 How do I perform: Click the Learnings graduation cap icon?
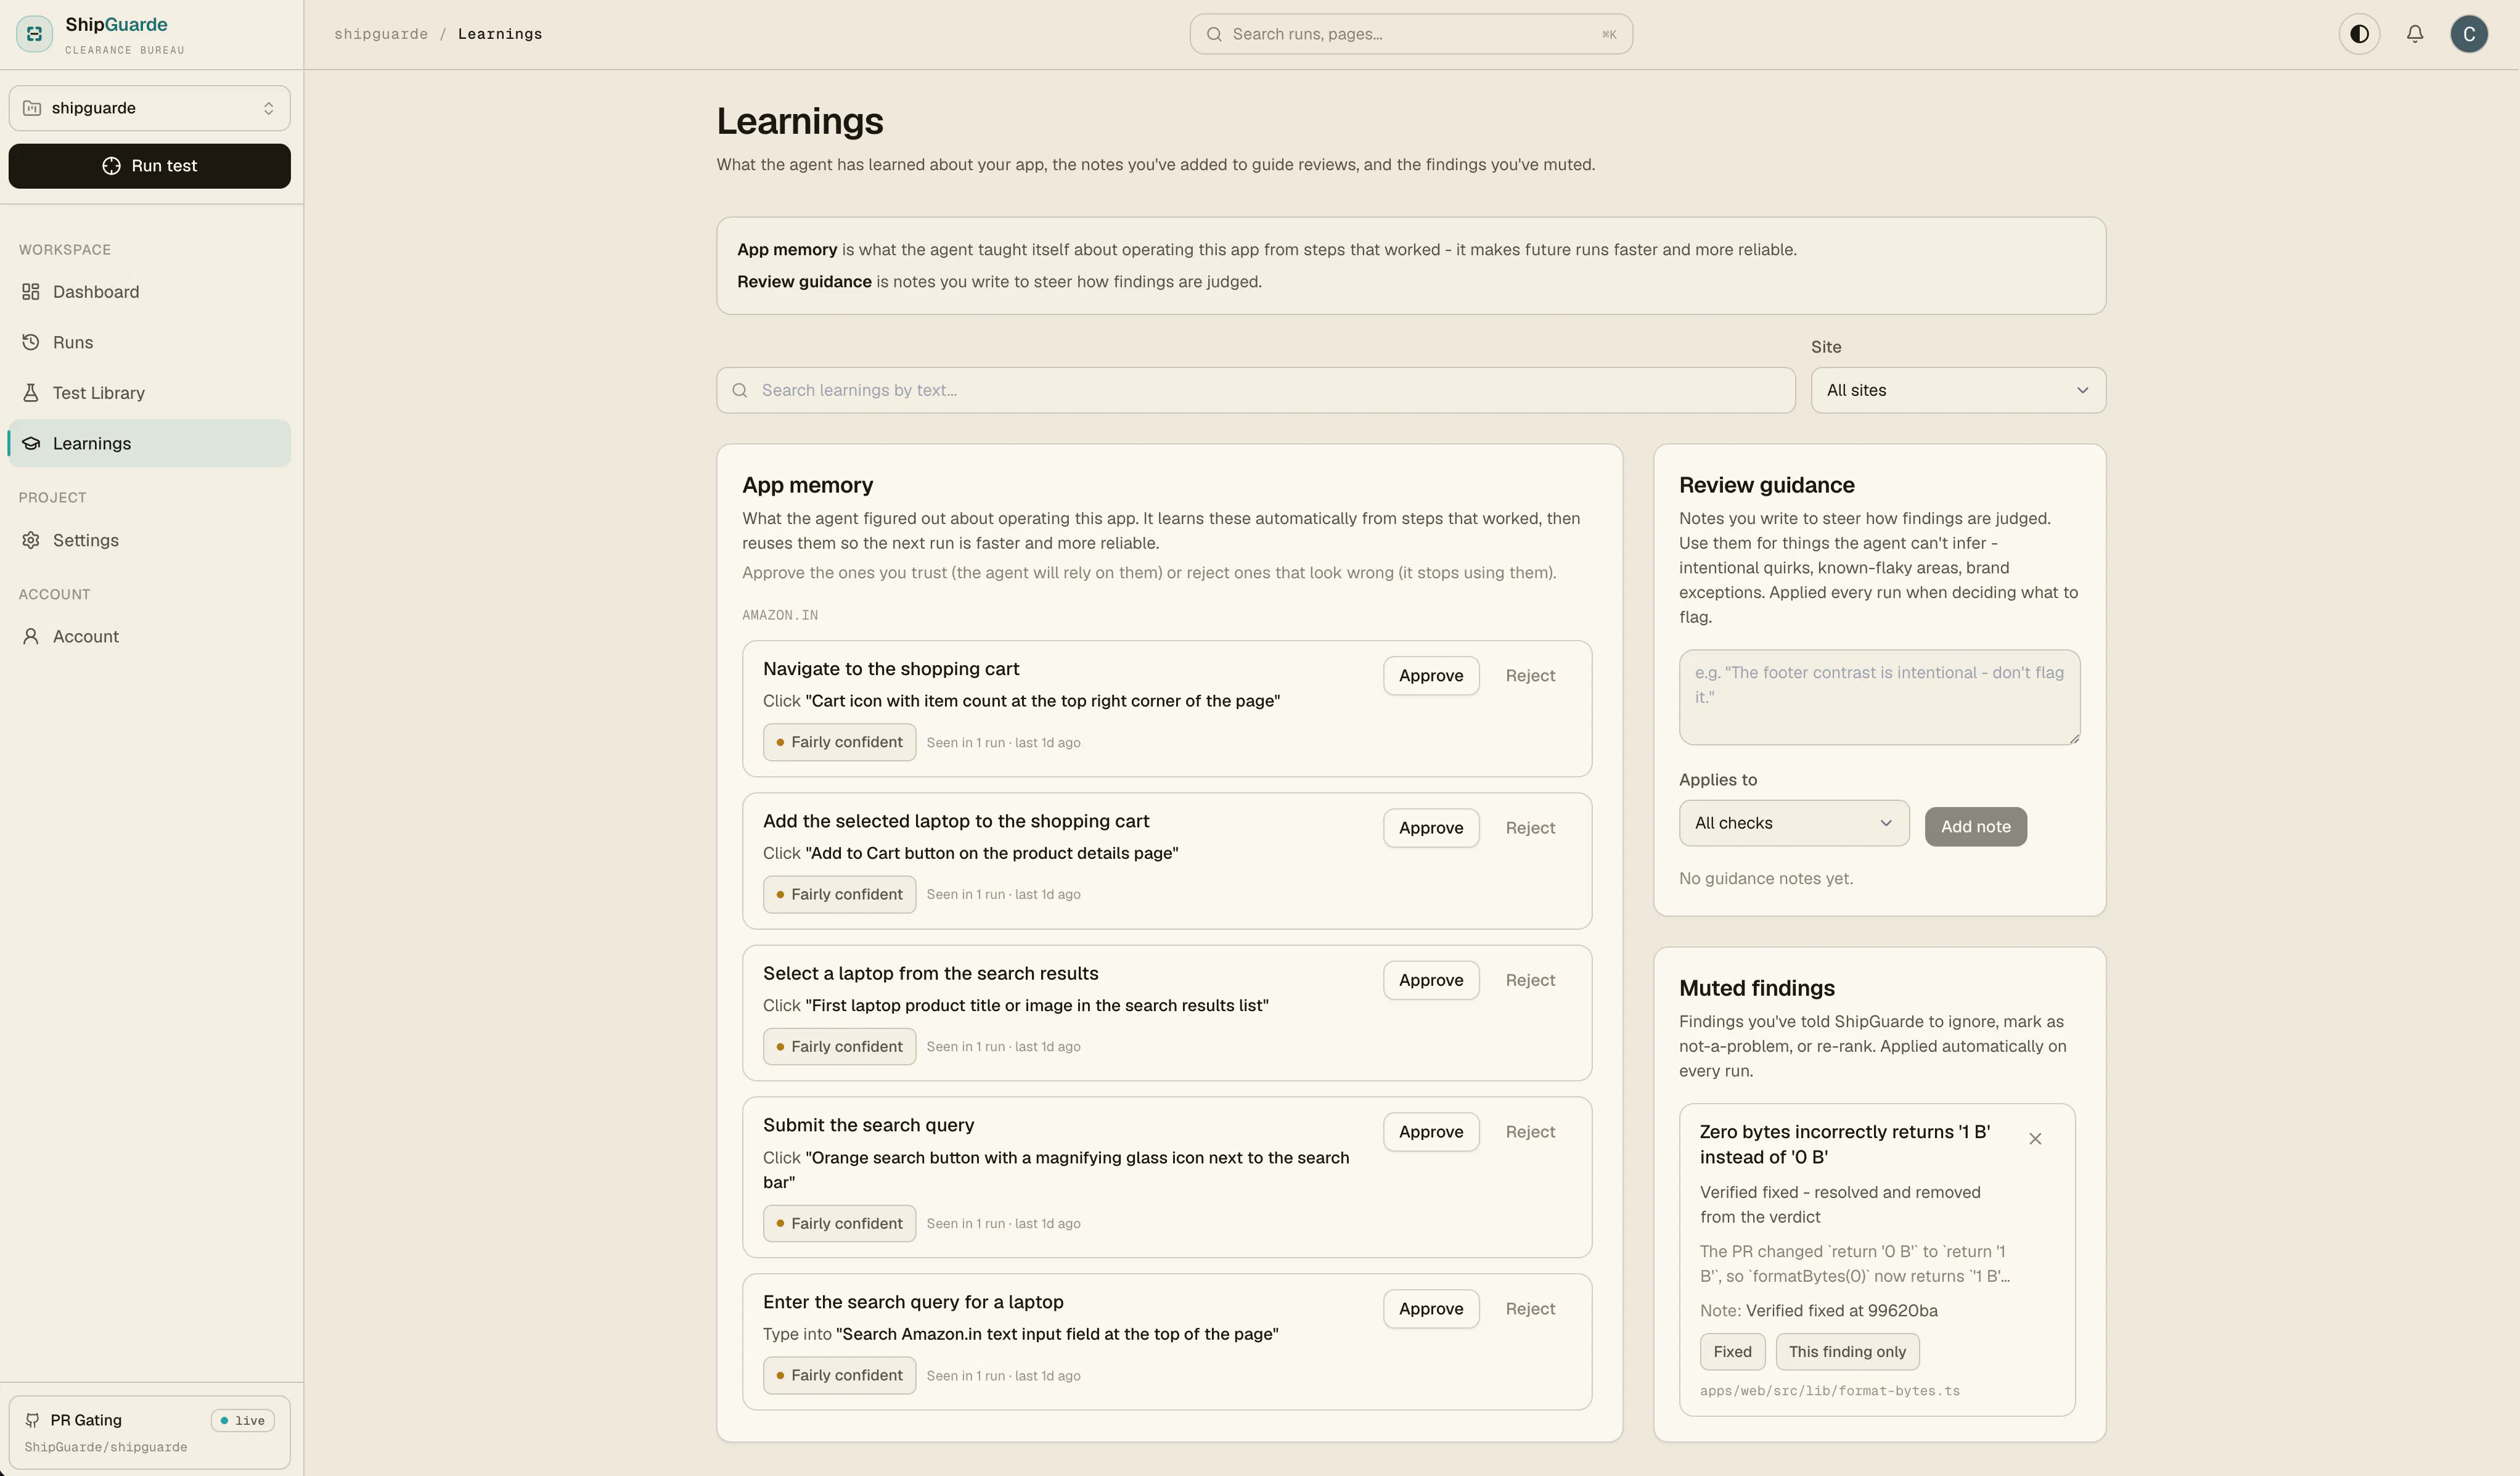tap(31, 443)
